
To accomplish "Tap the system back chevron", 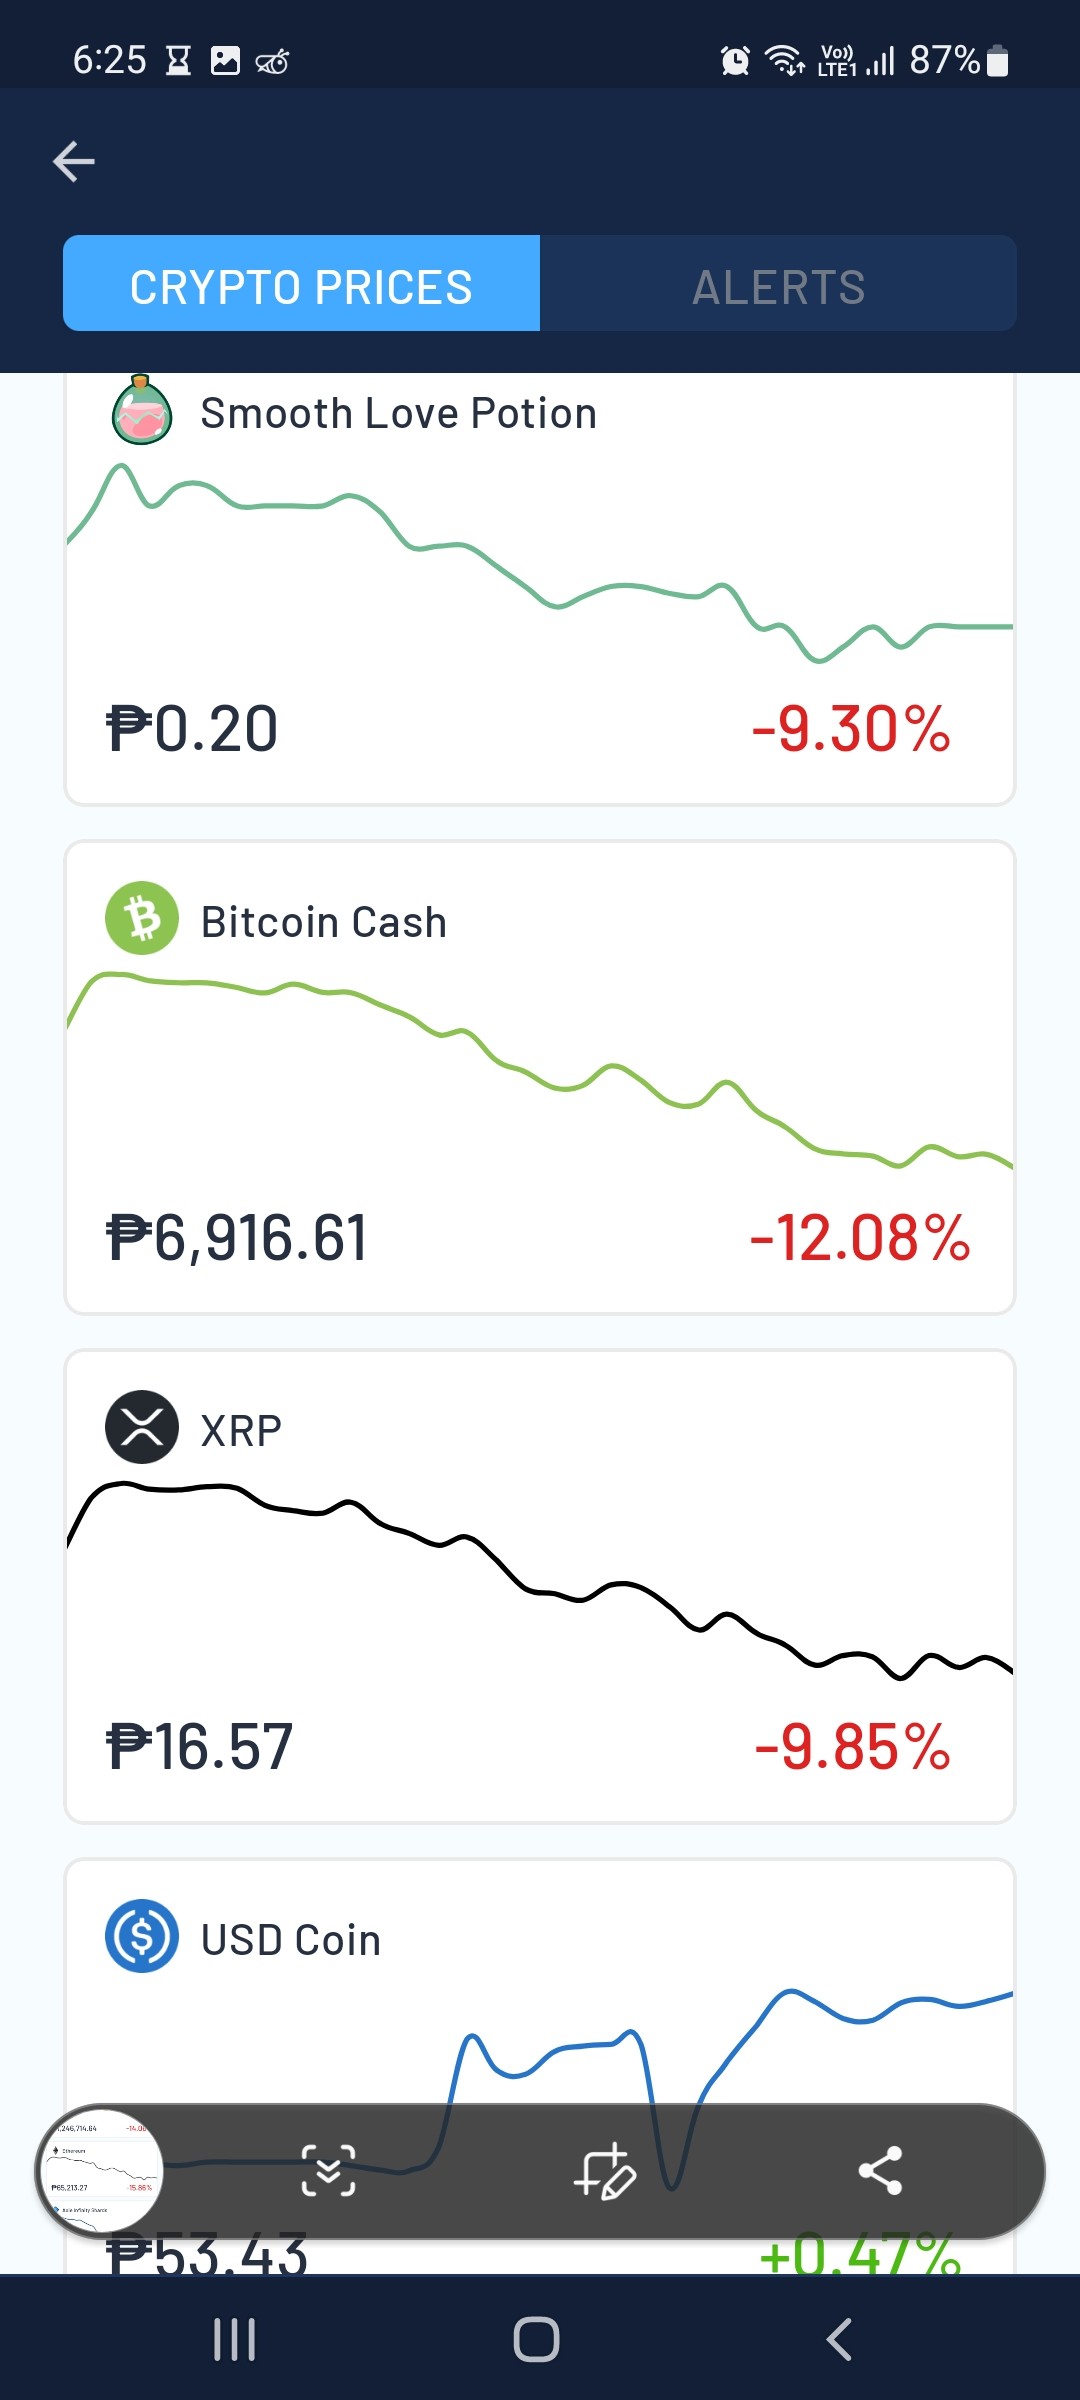I will 839,2340.
